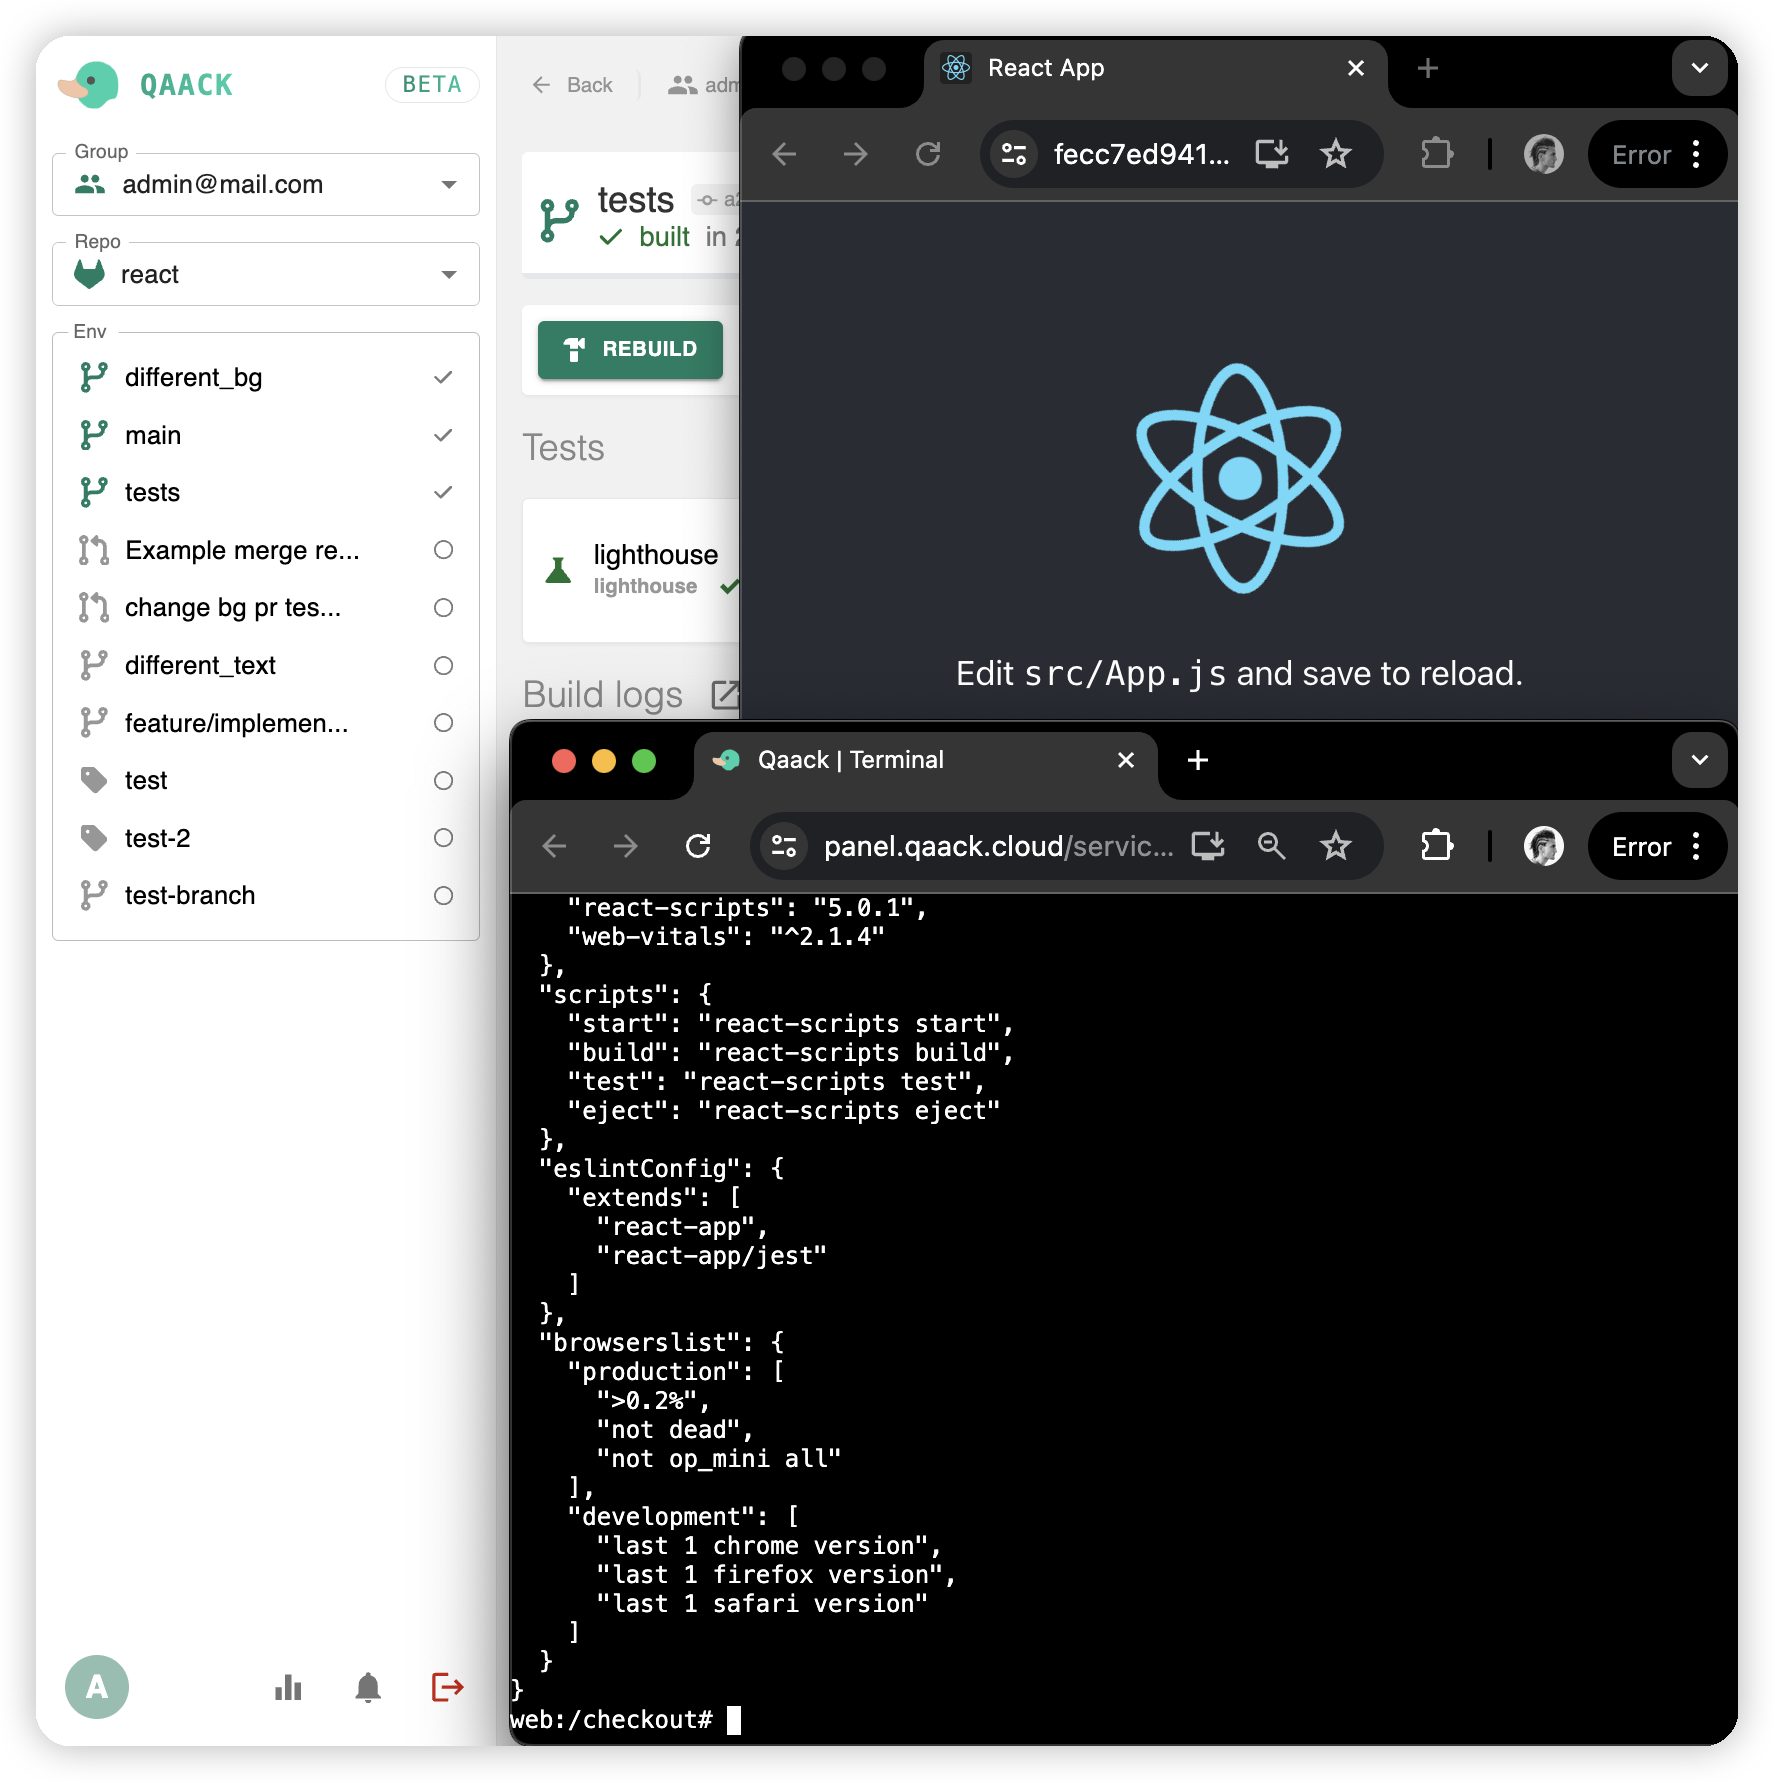Select the Example merge request radio button

click(443, 550)
